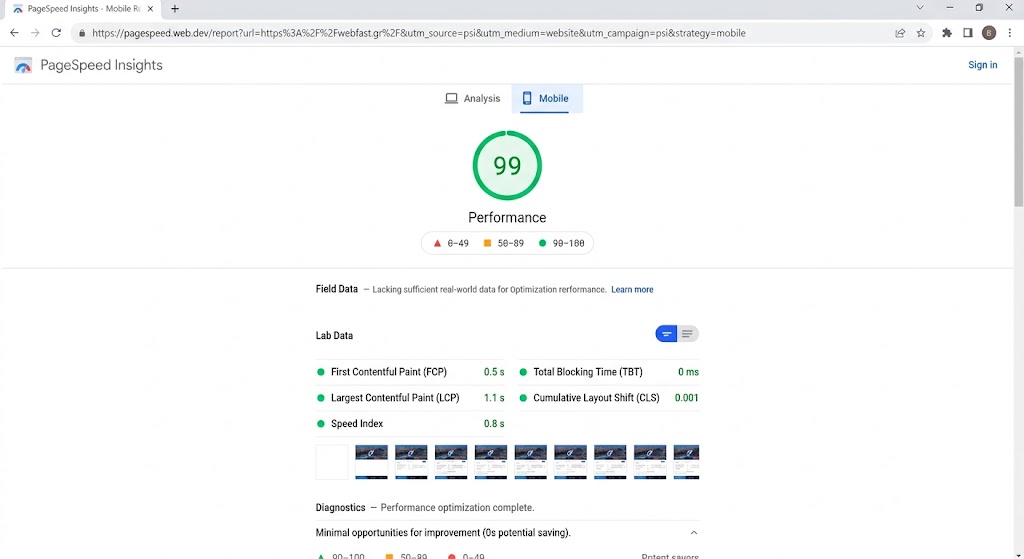Open the Learn more link
This screenshot has width=1024, height=559.
pos(632,289)
